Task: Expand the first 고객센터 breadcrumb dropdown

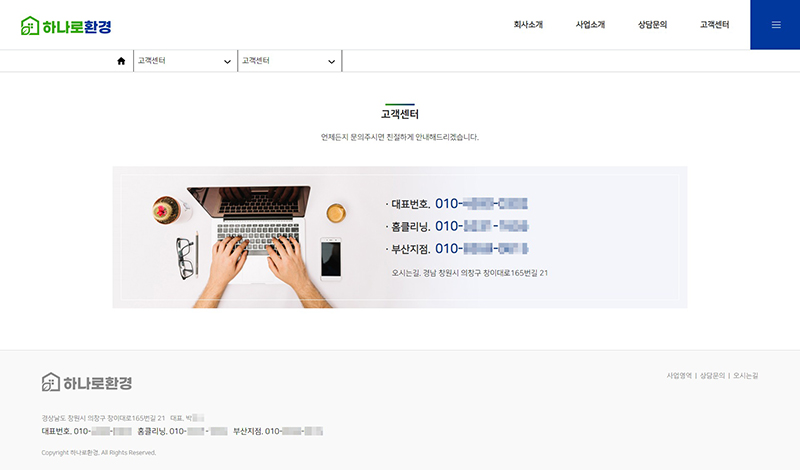Action: 185,61
